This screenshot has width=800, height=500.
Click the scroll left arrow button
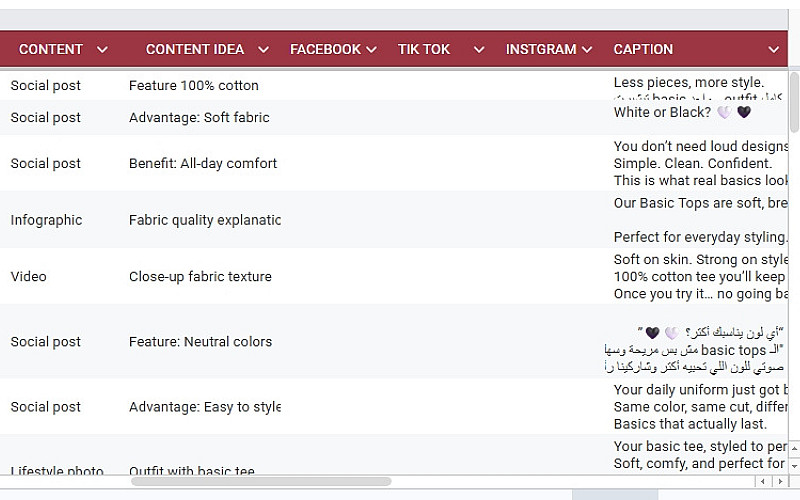click(762, 482)
